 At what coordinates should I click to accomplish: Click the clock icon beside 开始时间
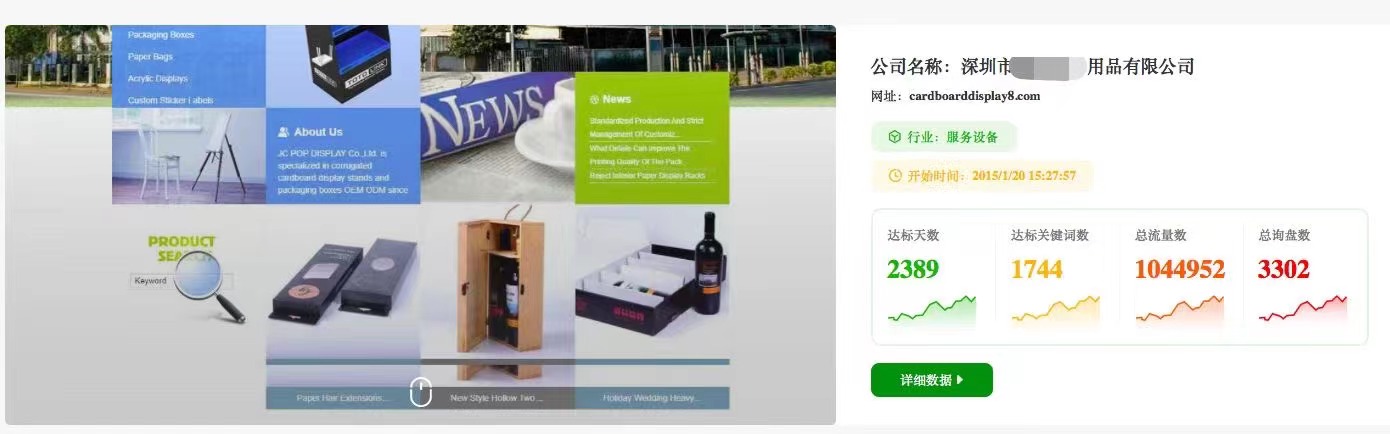pyautogui.click(x=895, y=176)
